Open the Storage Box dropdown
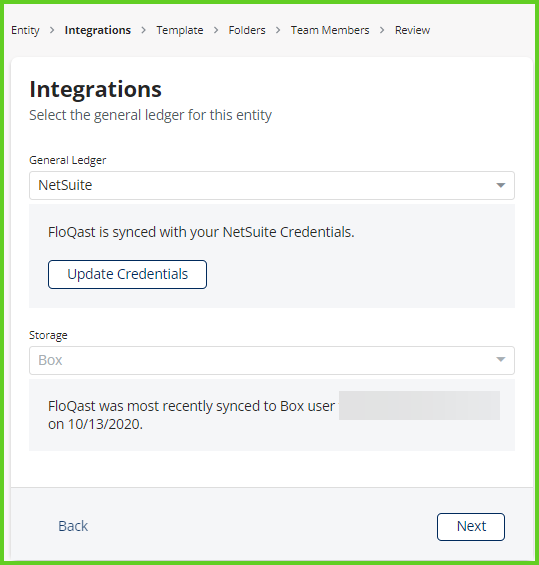 [x=272, y=360]
